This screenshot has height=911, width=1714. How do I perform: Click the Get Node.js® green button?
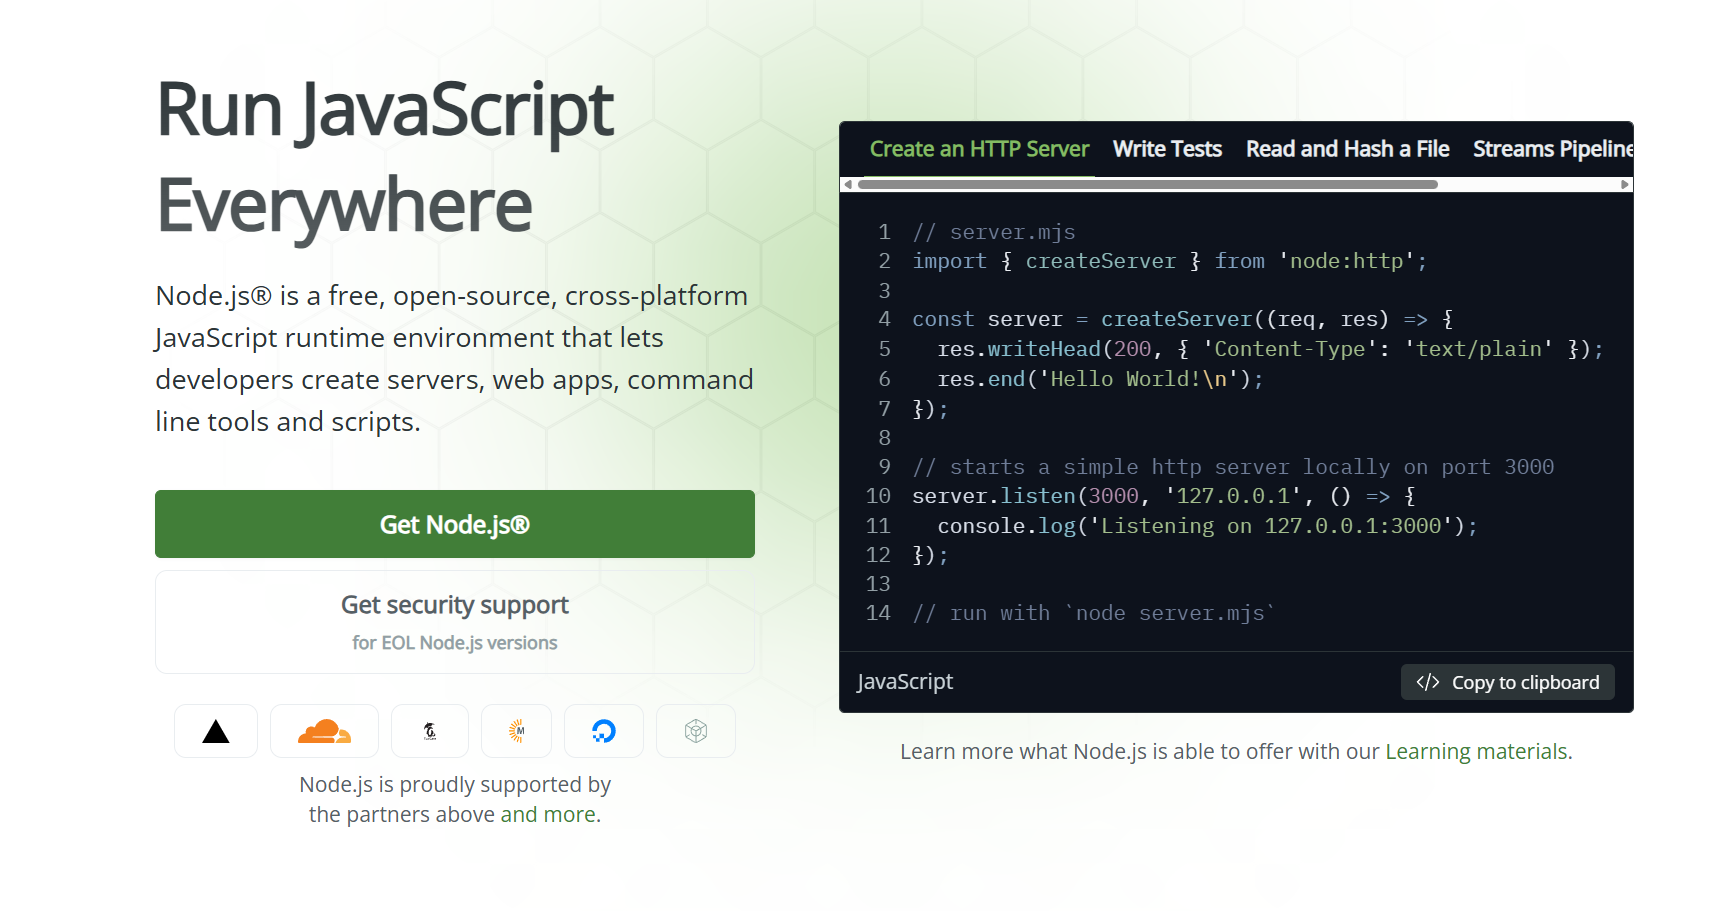(455, 524)
